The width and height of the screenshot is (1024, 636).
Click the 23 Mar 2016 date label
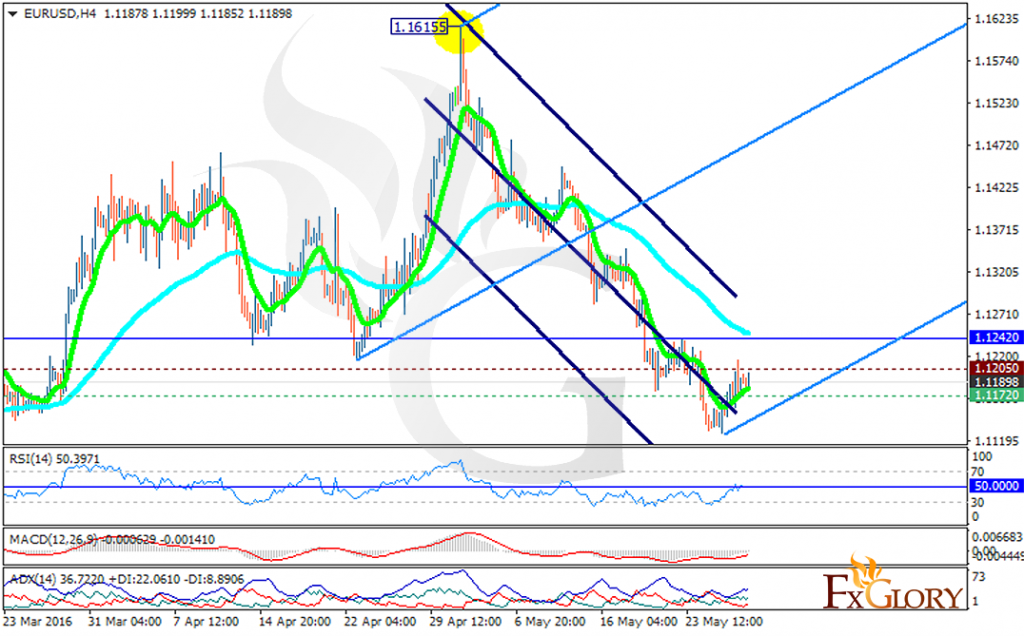[37, 621]
